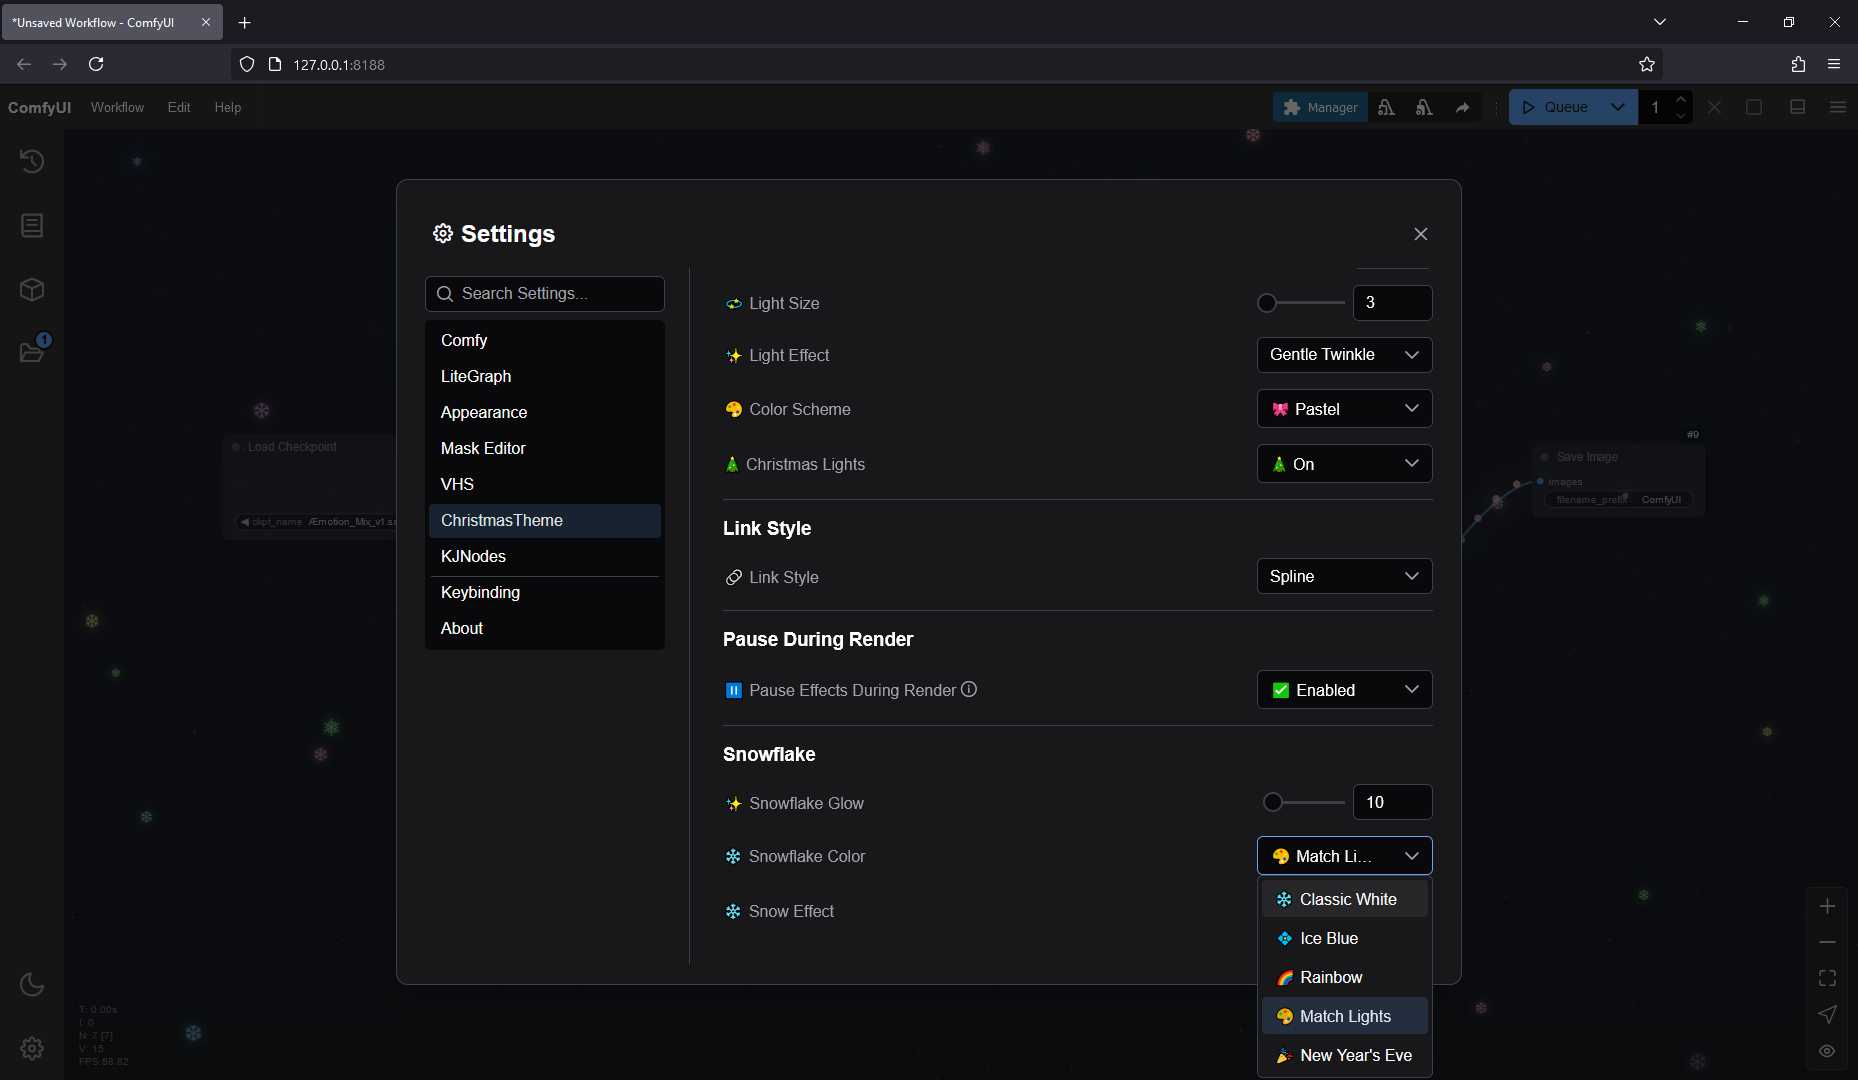Reload the page in browser
This screenshot has width=1858, height=1080.
click(x=96, y=64)
